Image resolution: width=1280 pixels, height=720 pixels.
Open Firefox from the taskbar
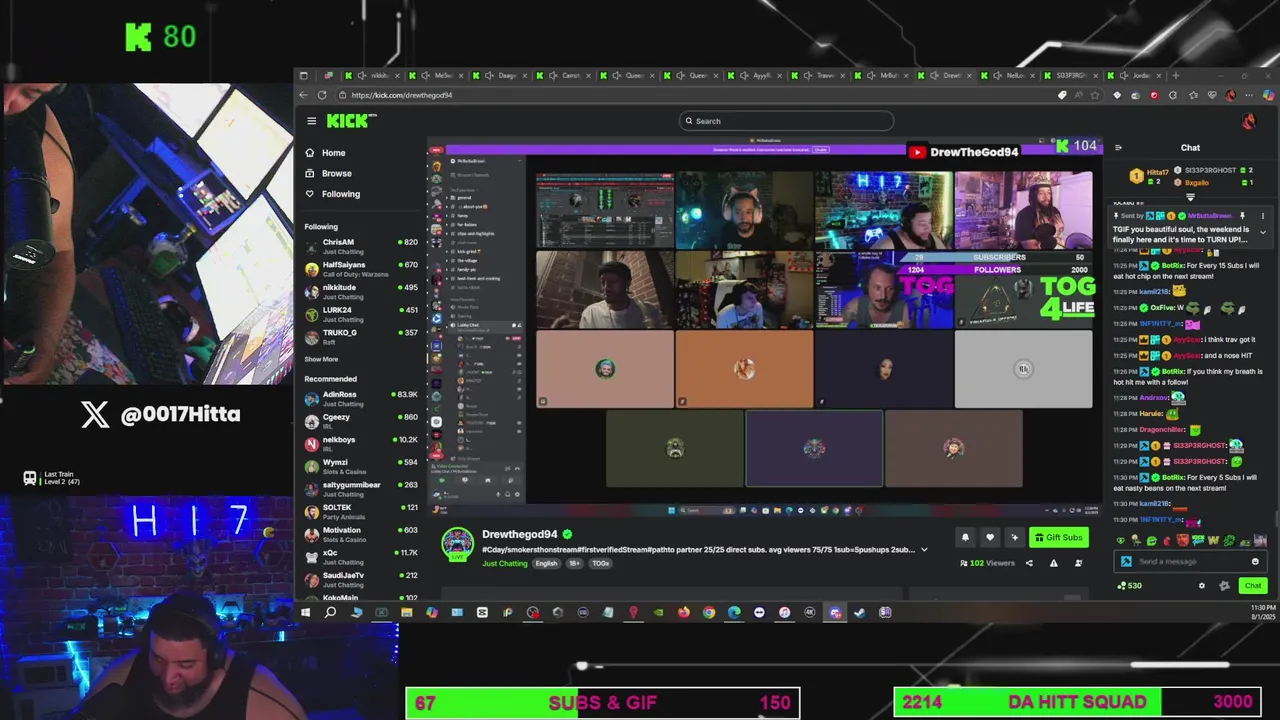(683, 612)
